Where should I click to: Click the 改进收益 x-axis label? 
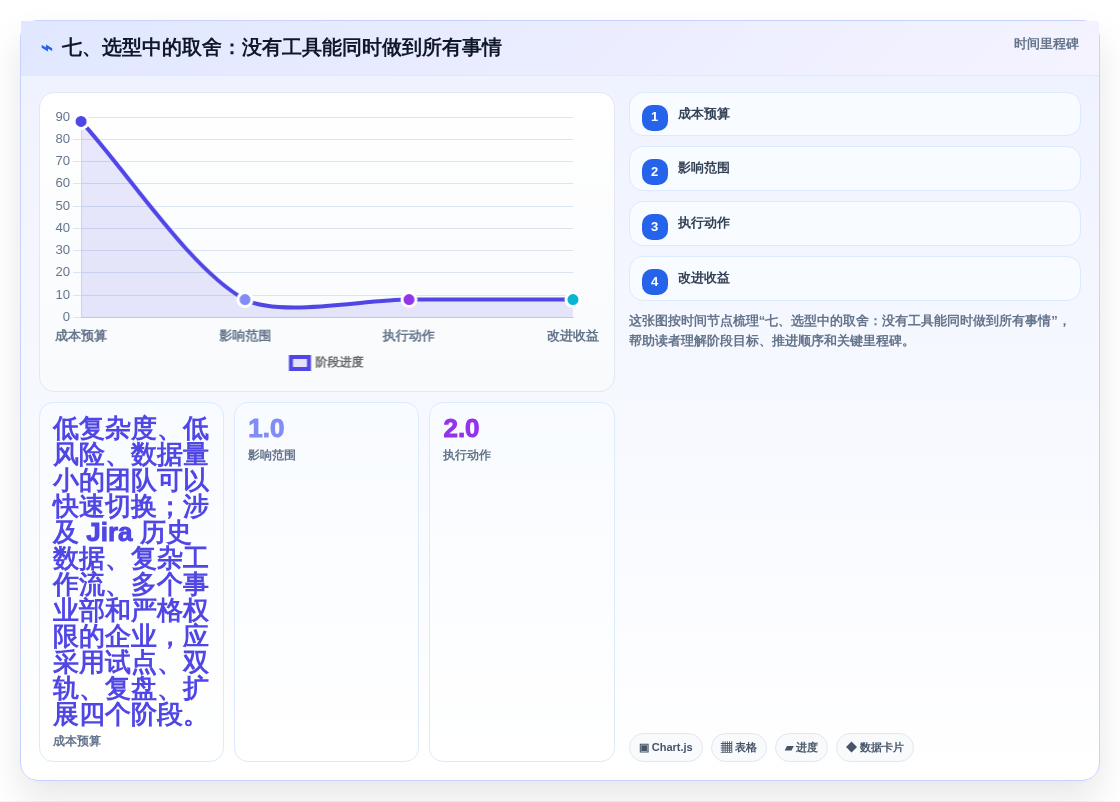click(x=573, y=336)
